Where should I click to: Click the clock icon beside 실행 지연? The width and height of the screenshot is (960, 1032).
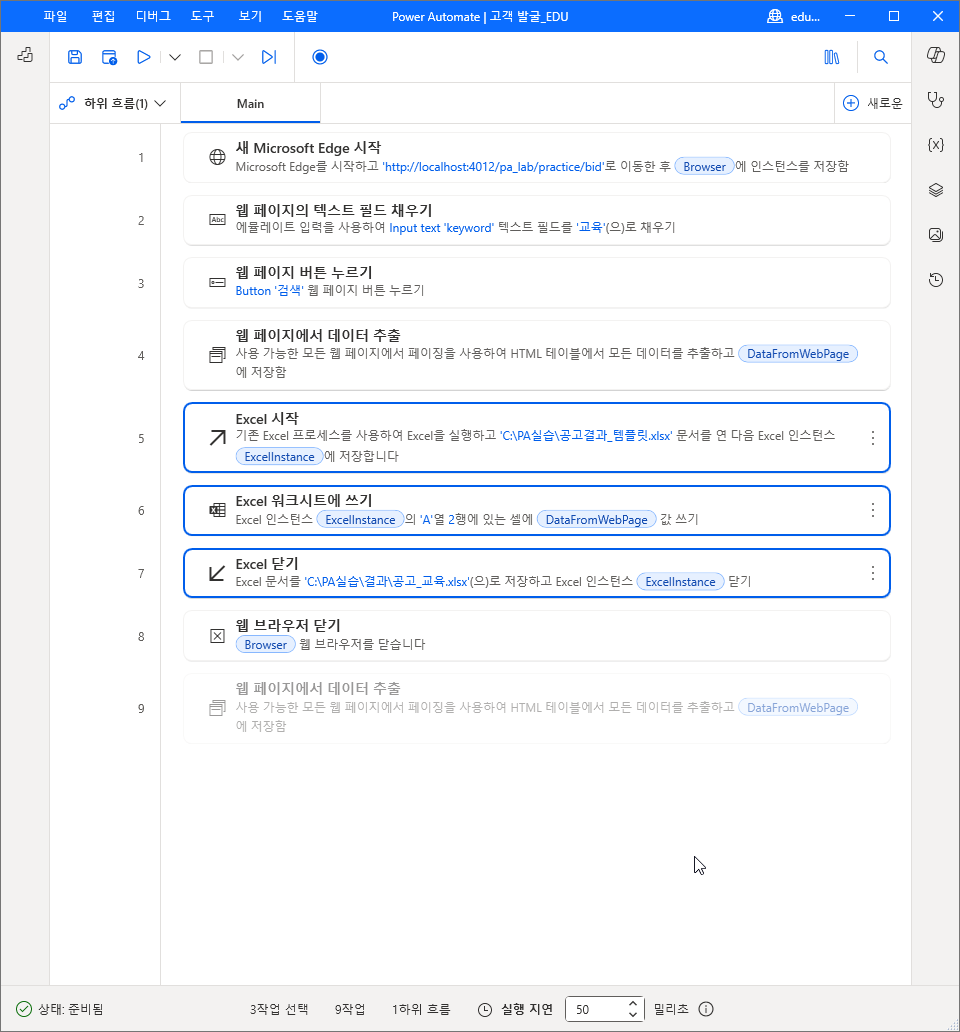485,1010
